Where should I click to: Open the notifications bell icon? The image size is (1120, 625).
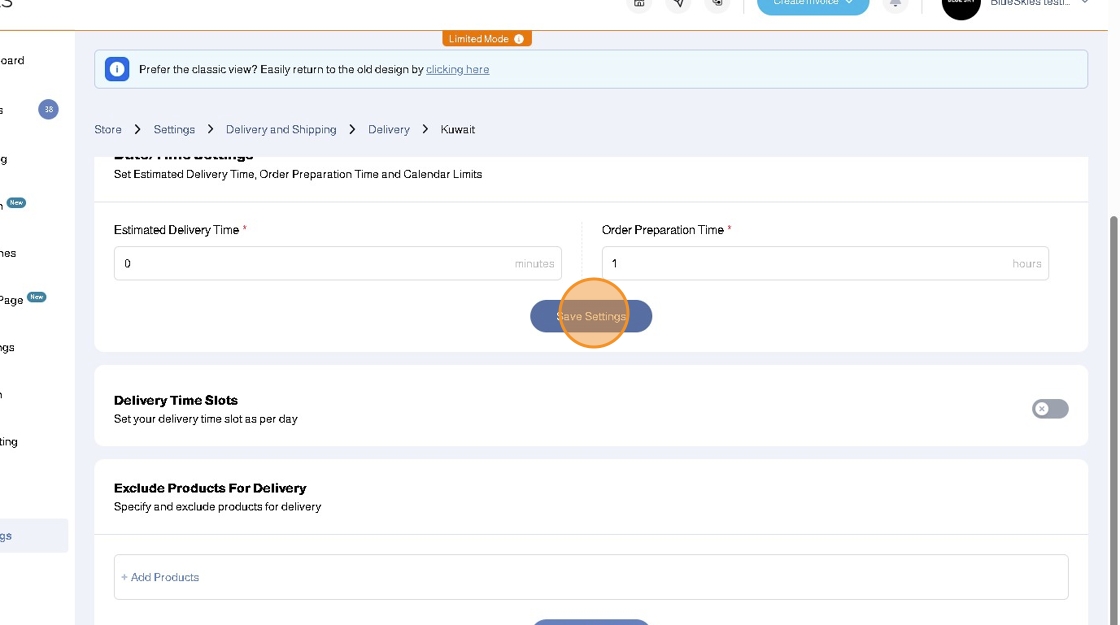895,3
